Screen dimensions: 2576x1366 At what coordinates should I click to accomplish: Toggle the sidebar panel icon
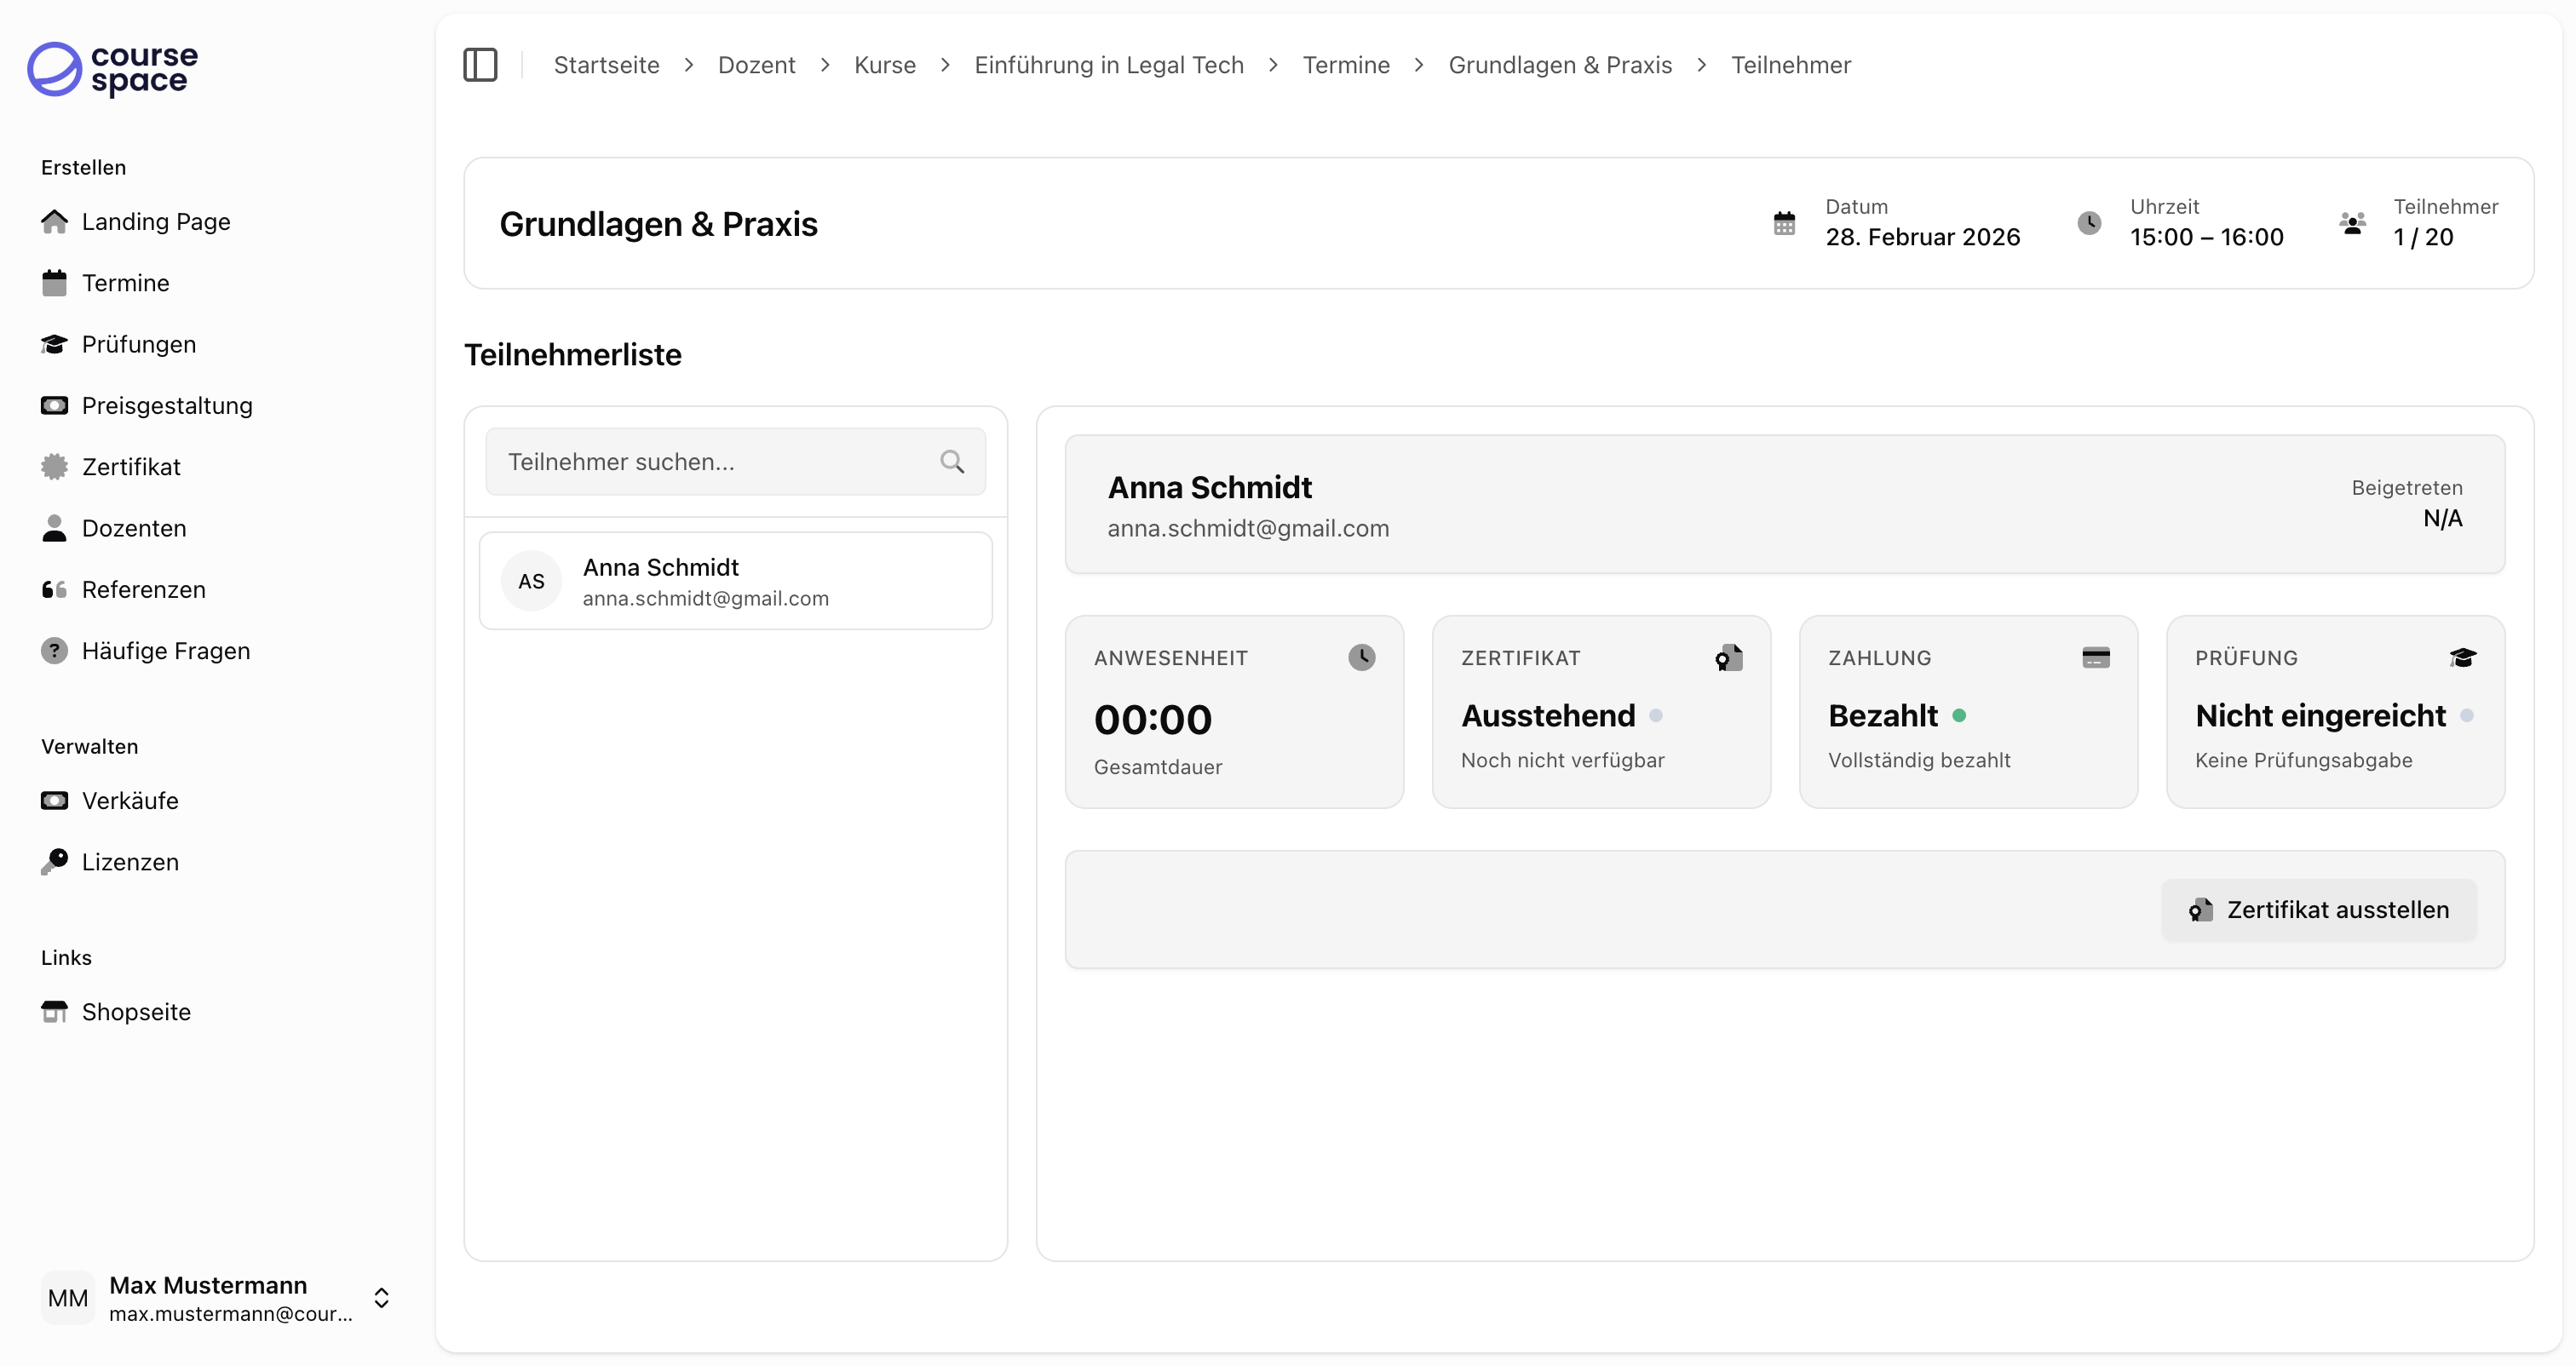point(480,65)
